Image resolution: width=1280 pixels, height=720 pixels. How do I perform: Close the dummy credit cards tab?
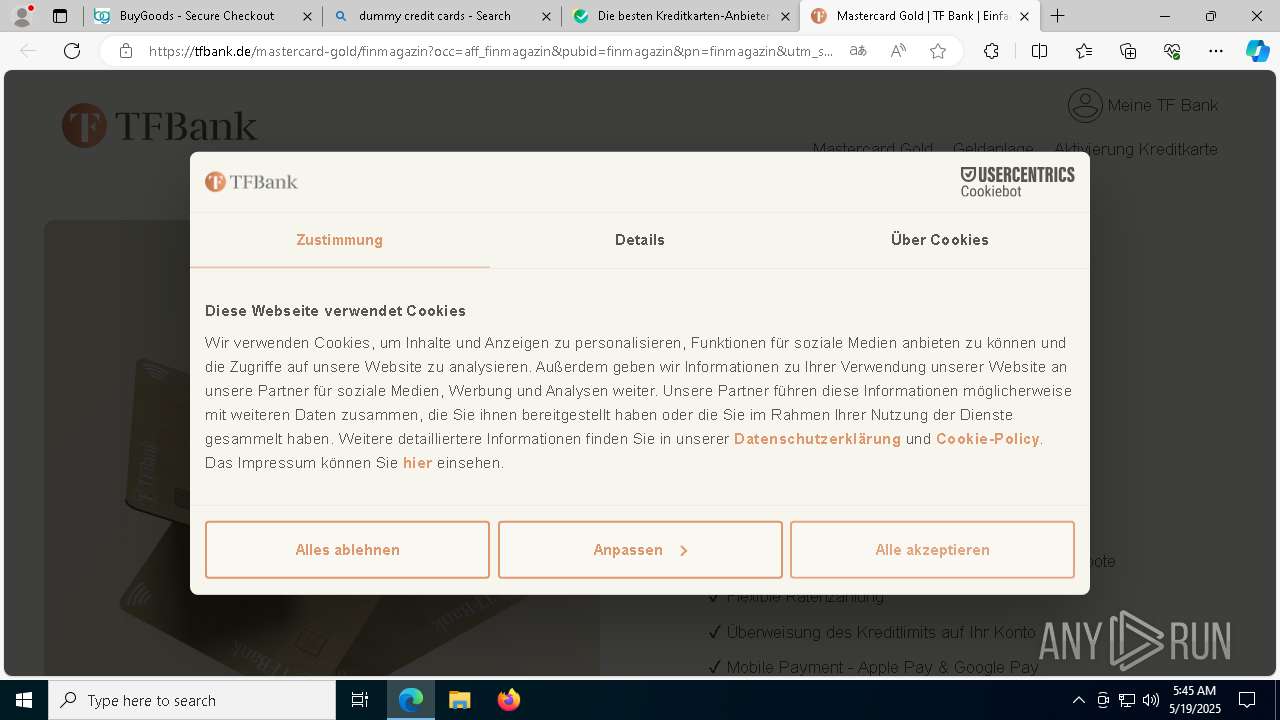[545, 16]
